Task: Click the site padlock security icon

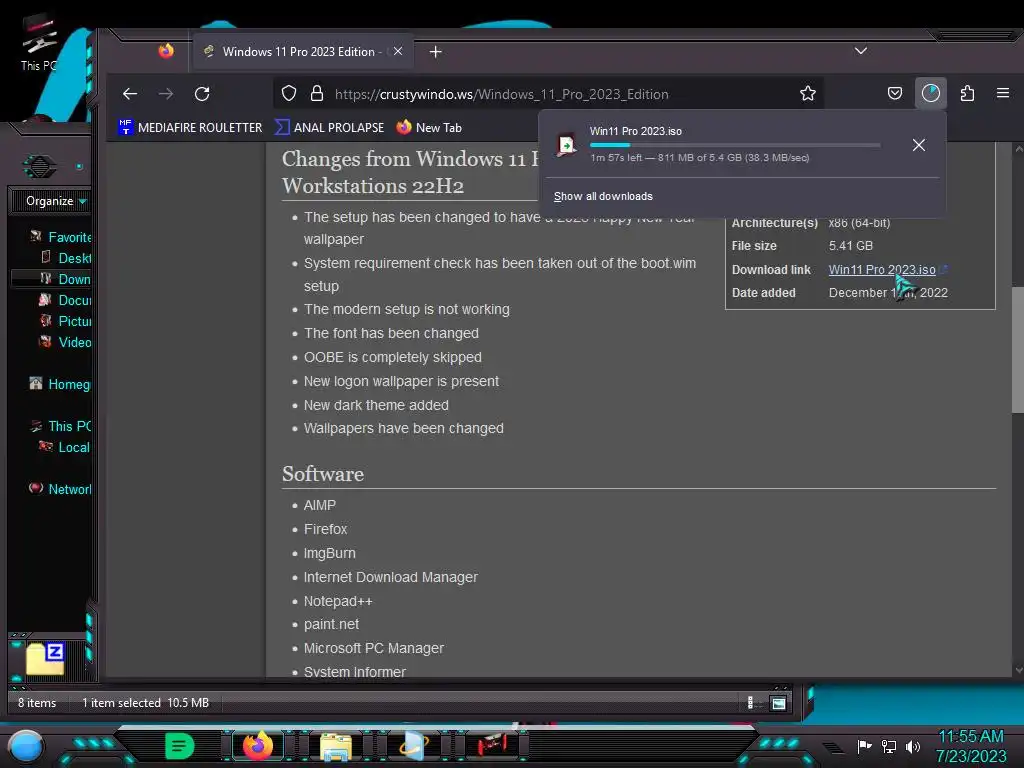Action: 317,93
